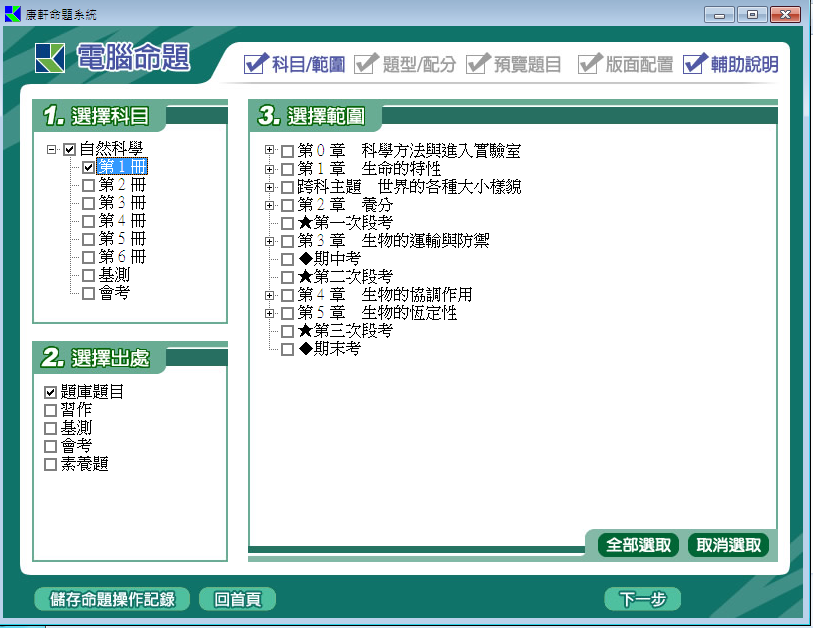Open the 預覽題目 tab

coord(513,64)
